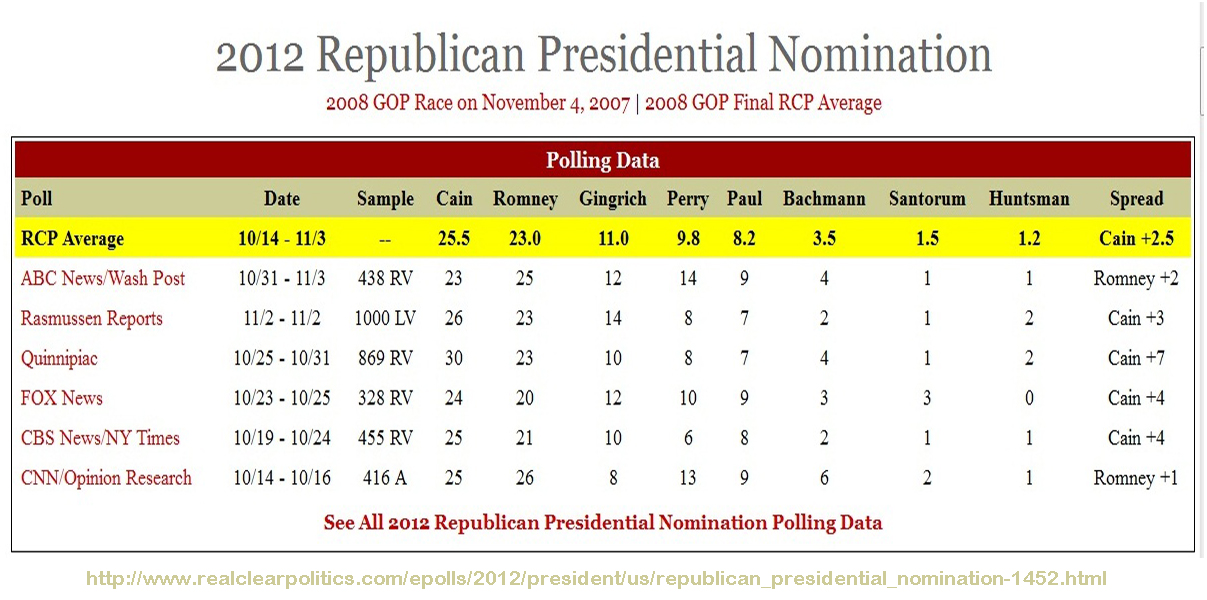
Task: Open the 2008 GOP Final RCP Average link
Action: [763, 103]
